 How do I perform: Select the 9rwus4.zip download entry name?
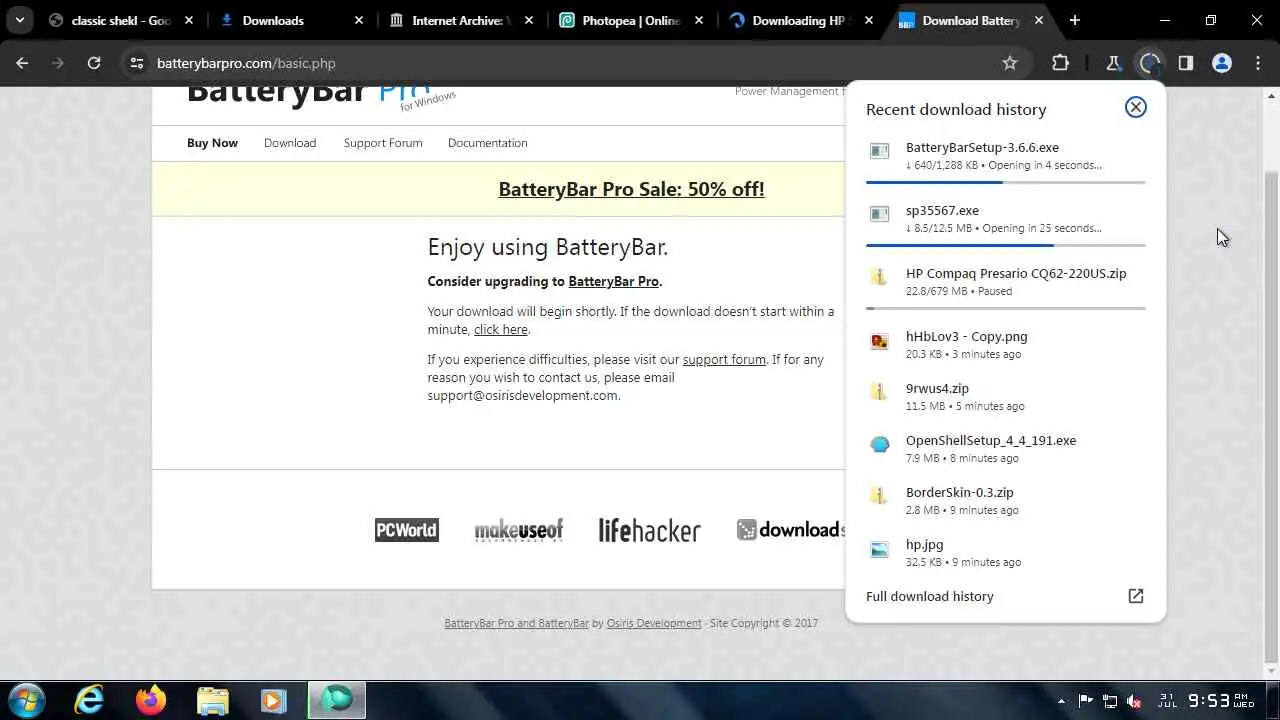pyautogui.click(x=937, y=388)
